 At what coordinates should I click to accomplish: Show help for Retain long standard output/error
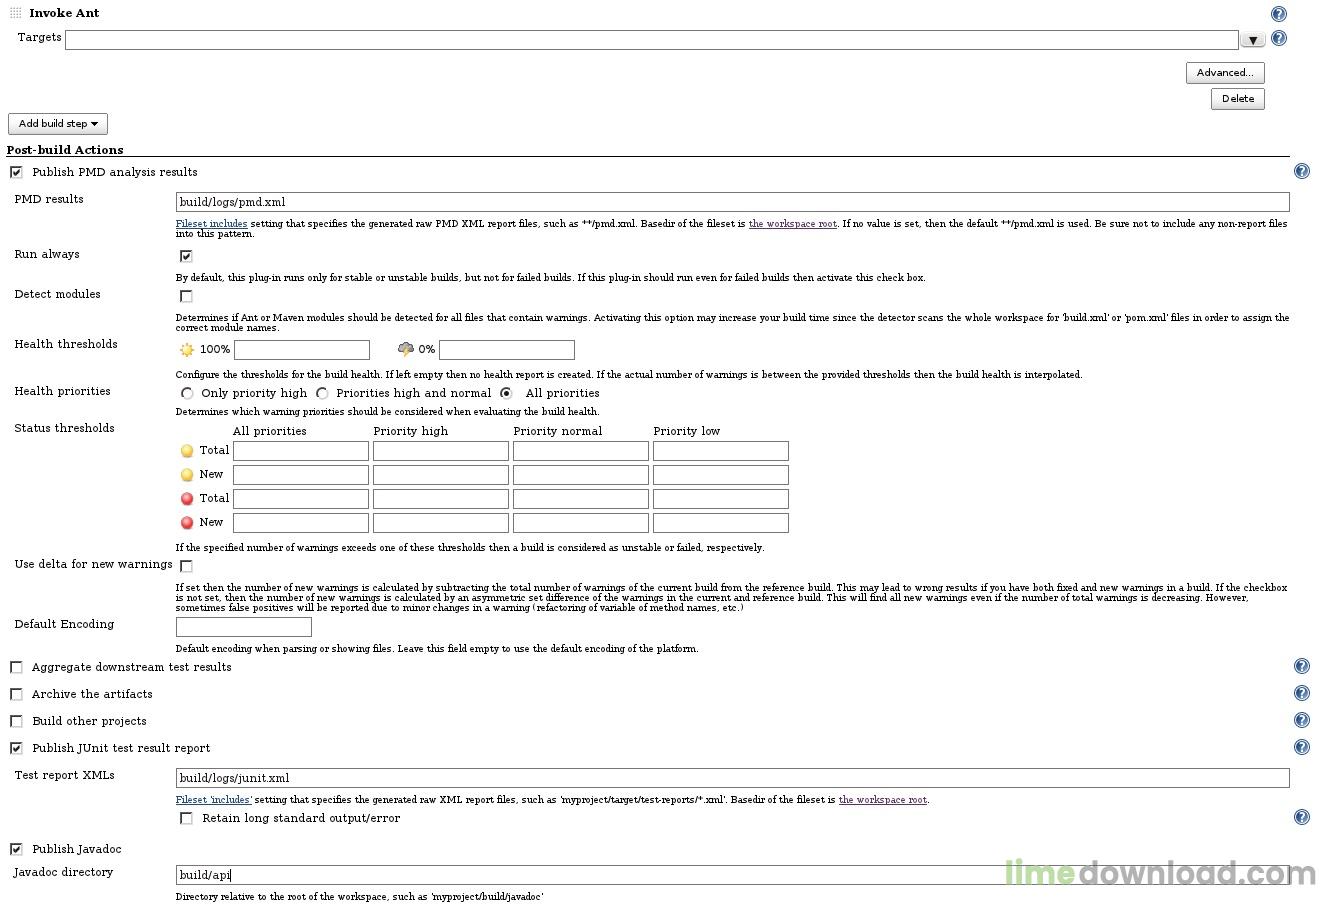1301,818
